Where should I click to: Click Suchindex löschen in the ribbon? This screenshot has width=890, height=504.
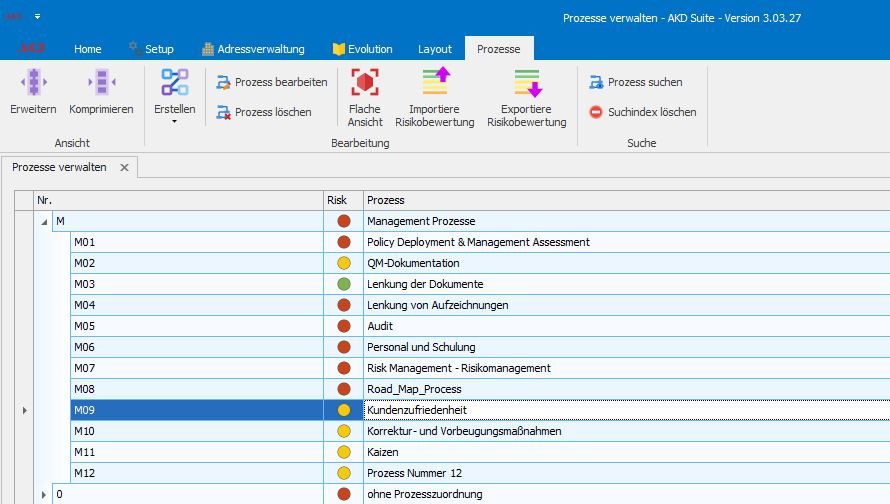coord(643,112)
